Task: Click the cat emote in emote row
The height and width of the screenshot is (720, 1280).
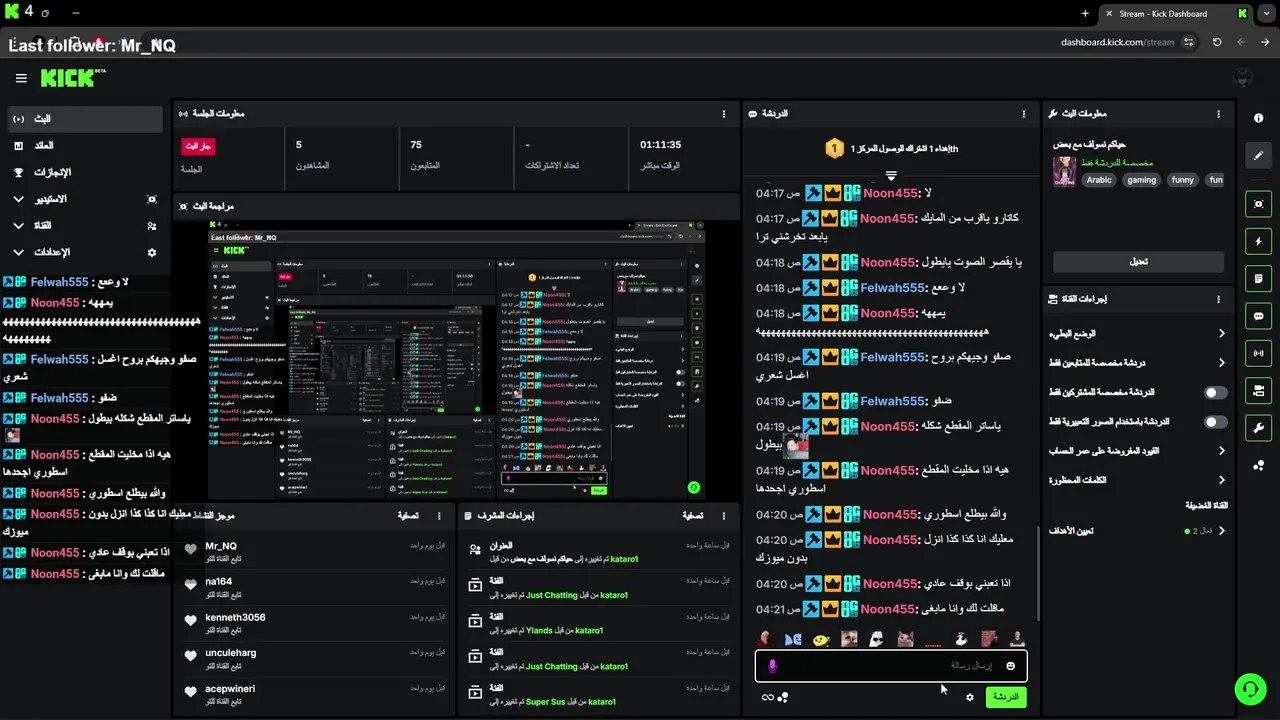Action: [904, 639]
